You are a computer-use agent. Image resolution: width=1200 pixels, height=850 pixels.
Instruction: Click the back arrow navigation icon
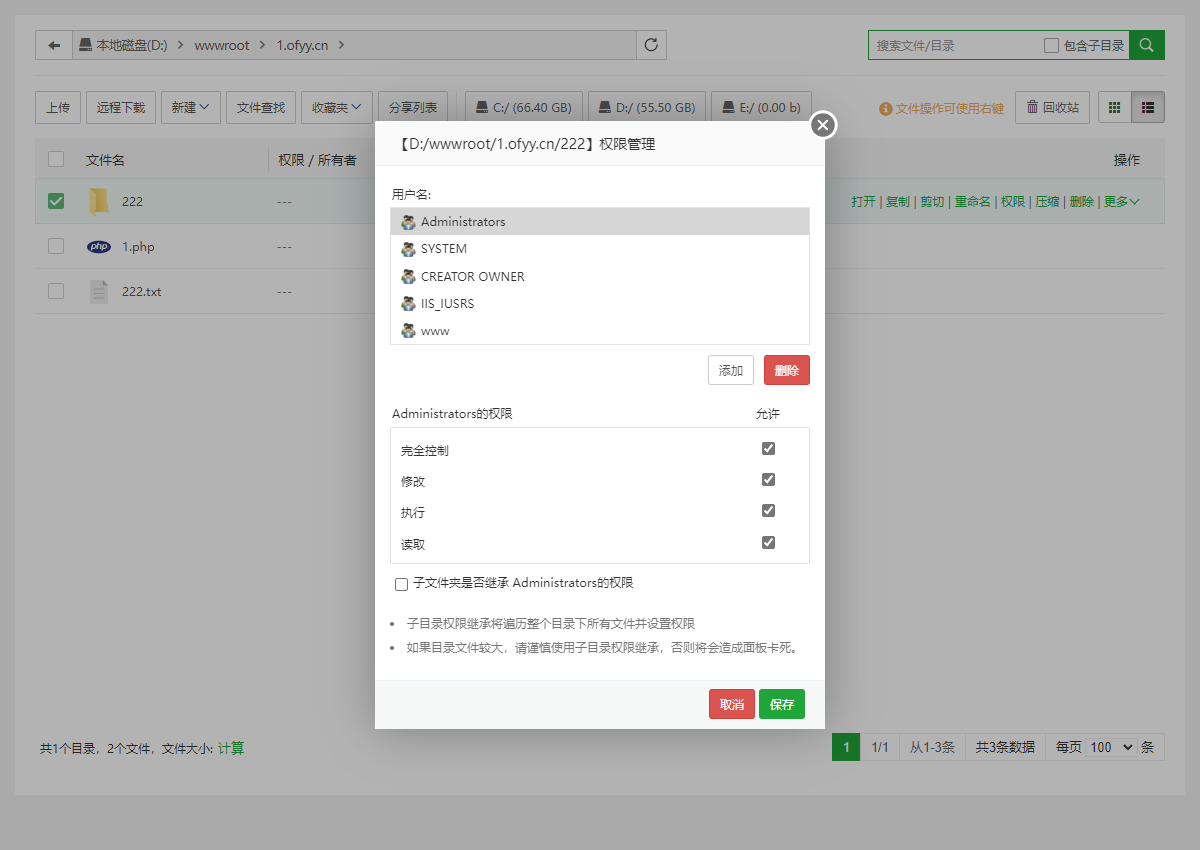click(x=54, y=45)
